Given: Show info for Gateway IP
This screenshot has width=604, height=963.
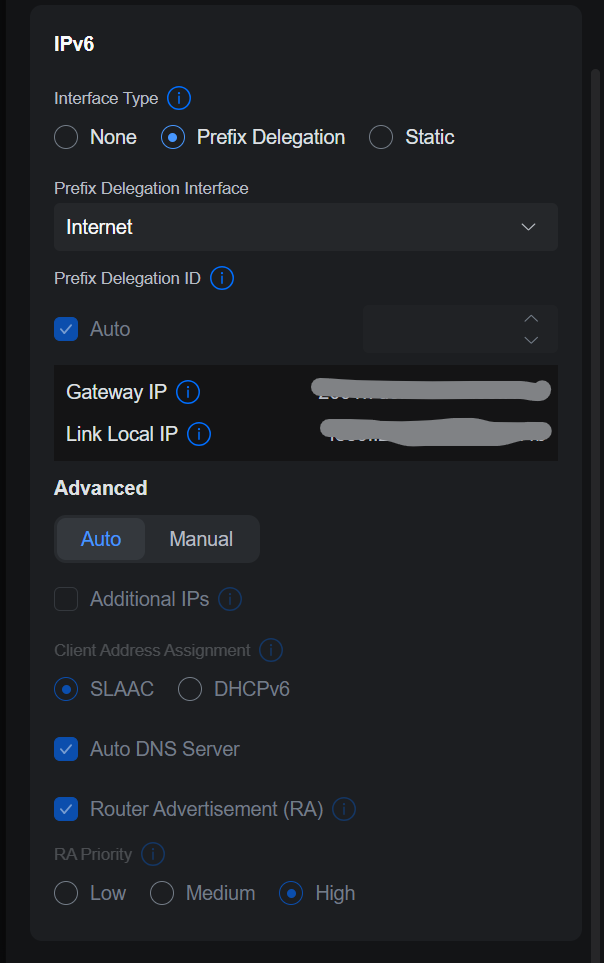Looking at the screenshot, I should 188,392.
